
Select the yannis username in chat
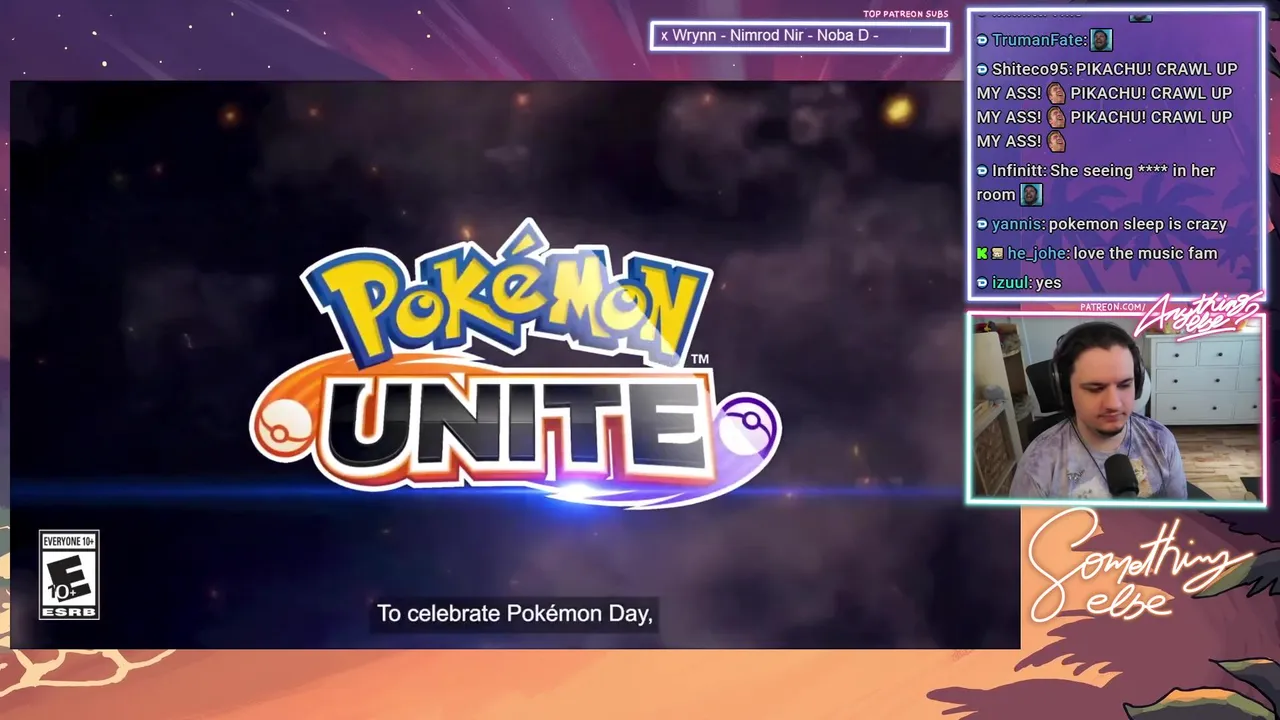pos(1016,225)
